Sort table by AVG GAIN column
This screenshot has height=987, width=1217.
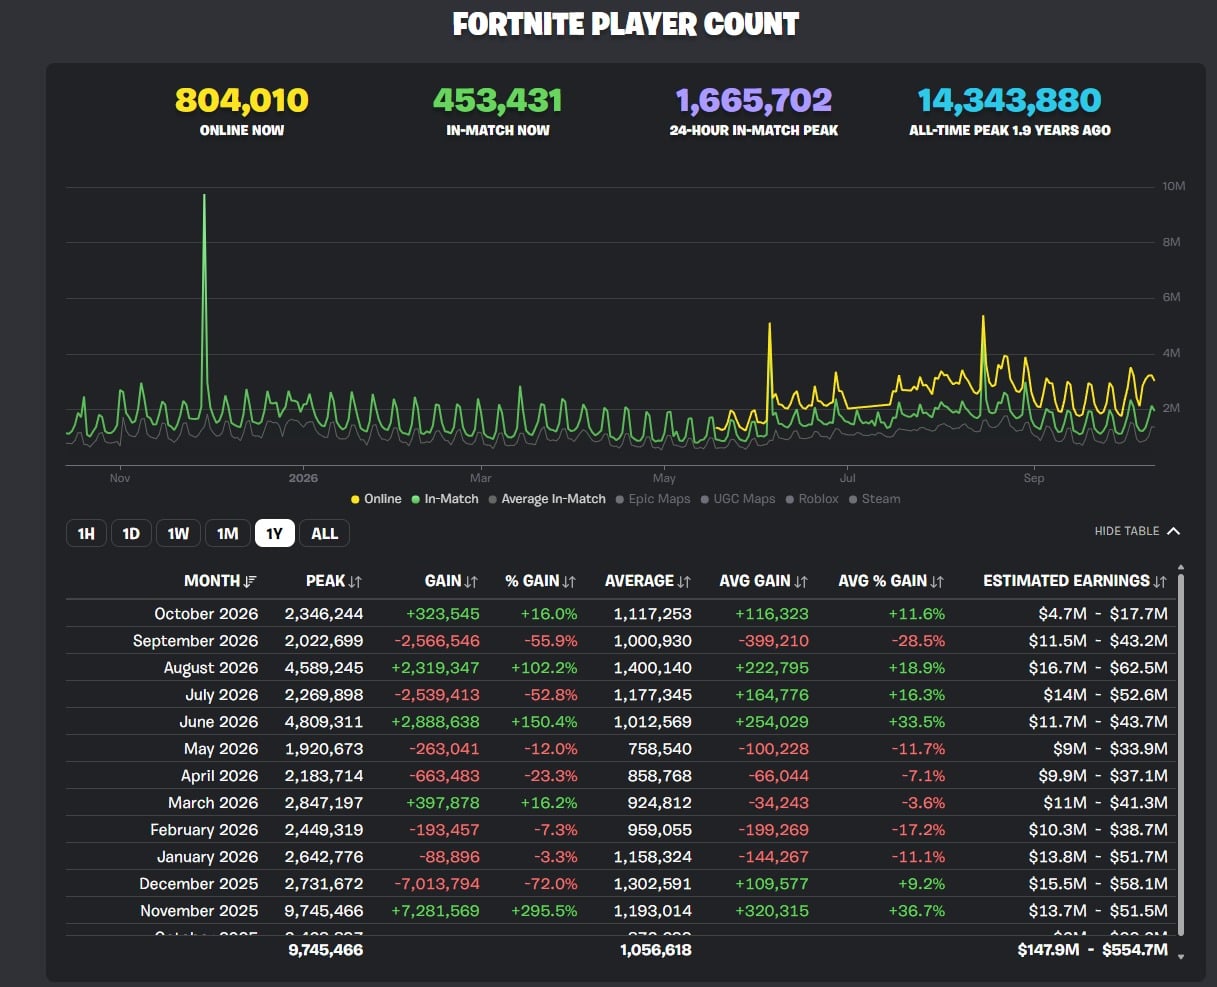tap(764, 581)
